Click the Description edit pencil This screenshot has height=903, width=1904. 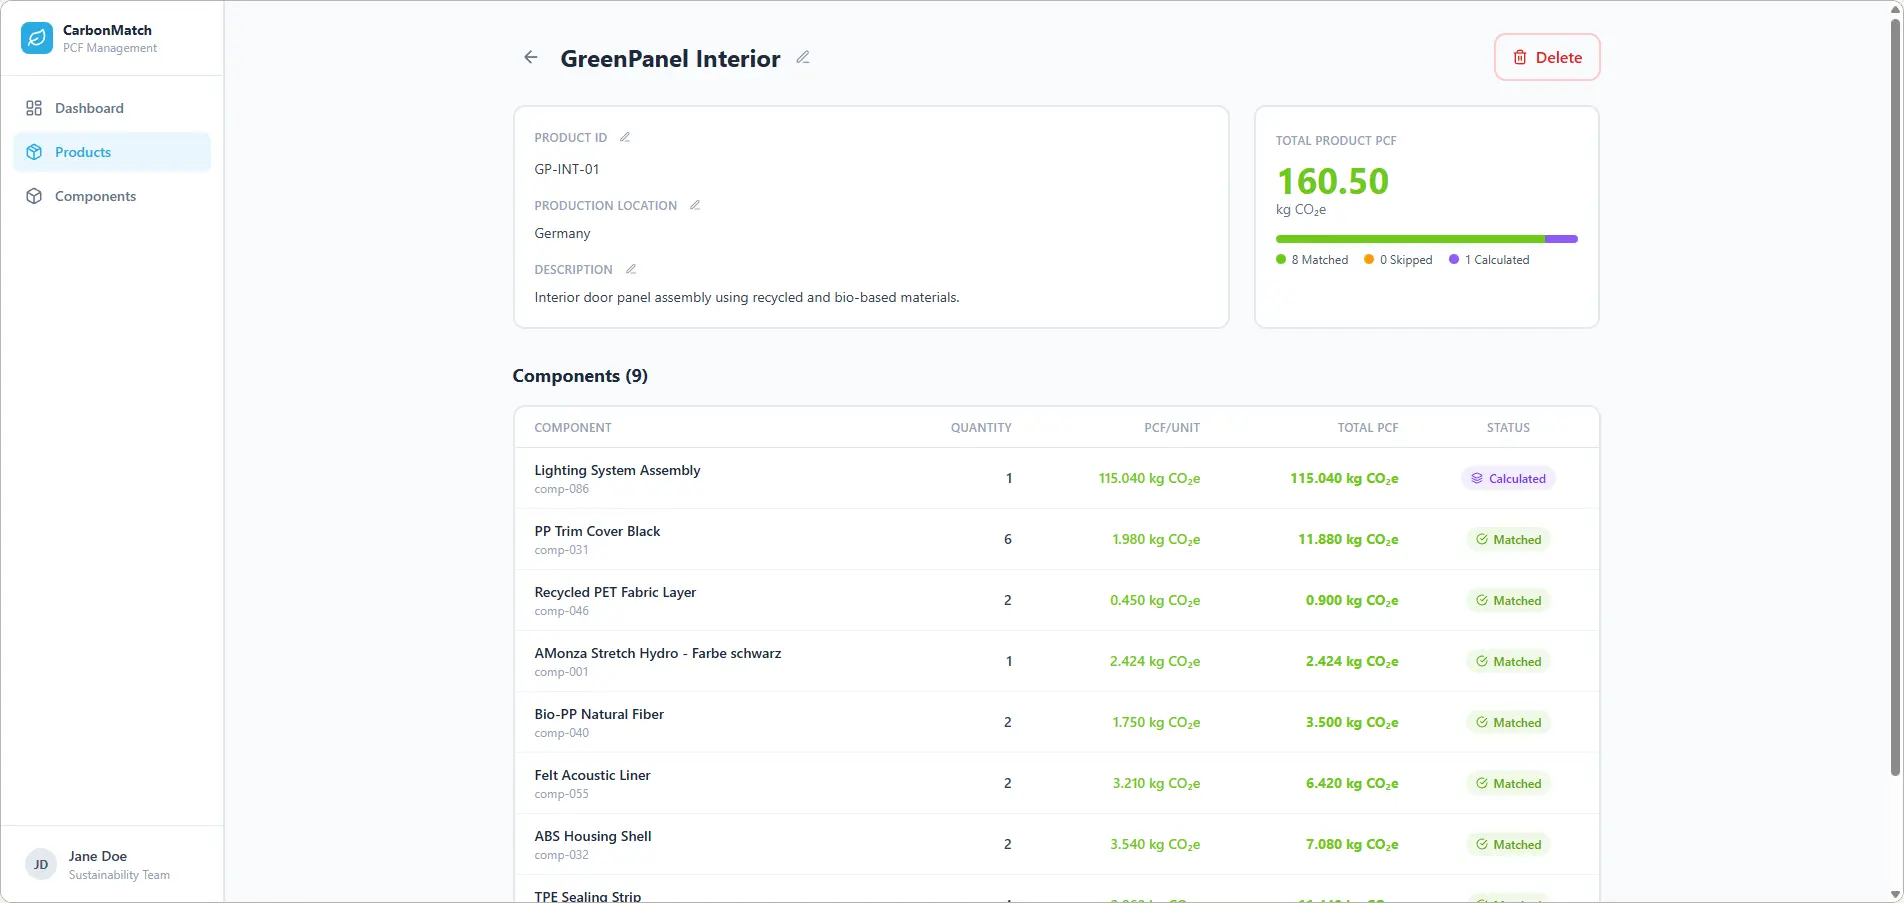631,269
